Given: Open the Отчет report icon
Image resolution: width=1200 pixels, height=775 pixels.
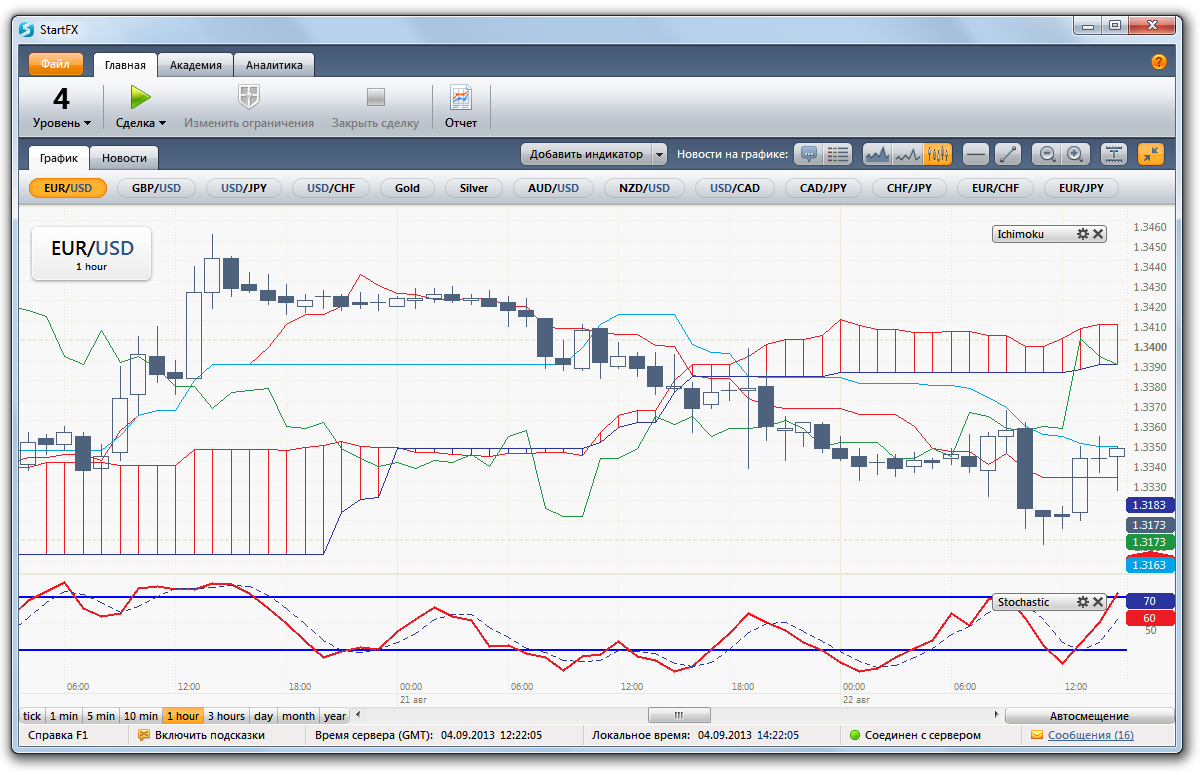Looking at the screenshot, I should (461, 97).
